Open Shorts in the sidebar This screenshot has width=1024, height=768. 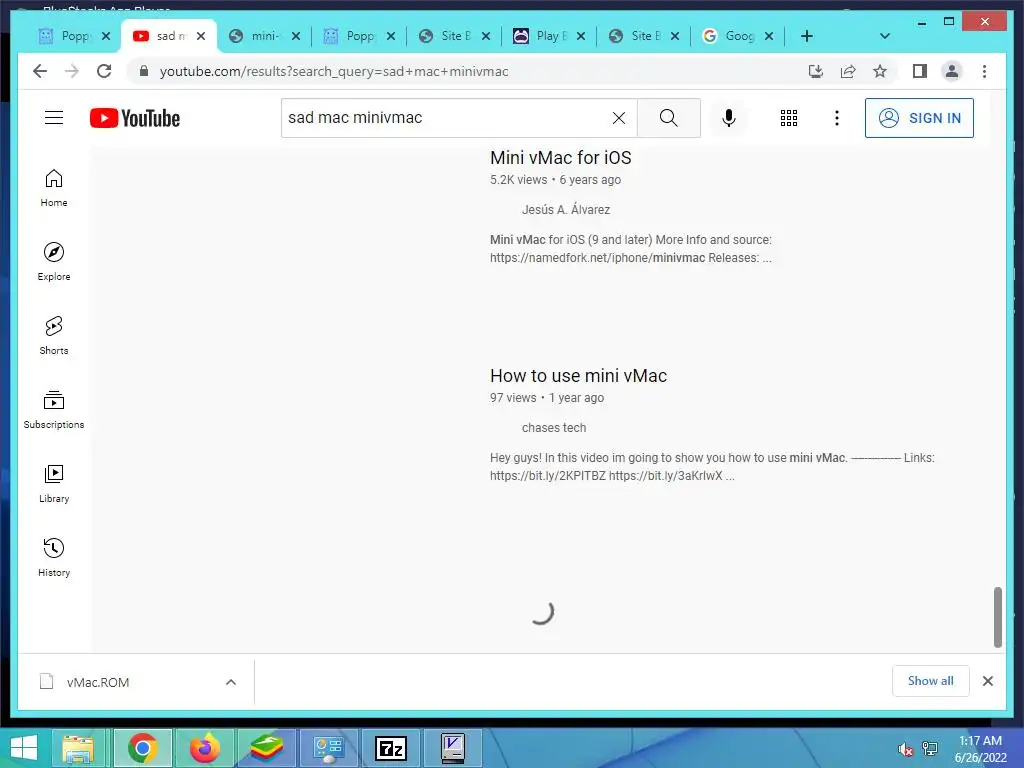tap(54, 335)
